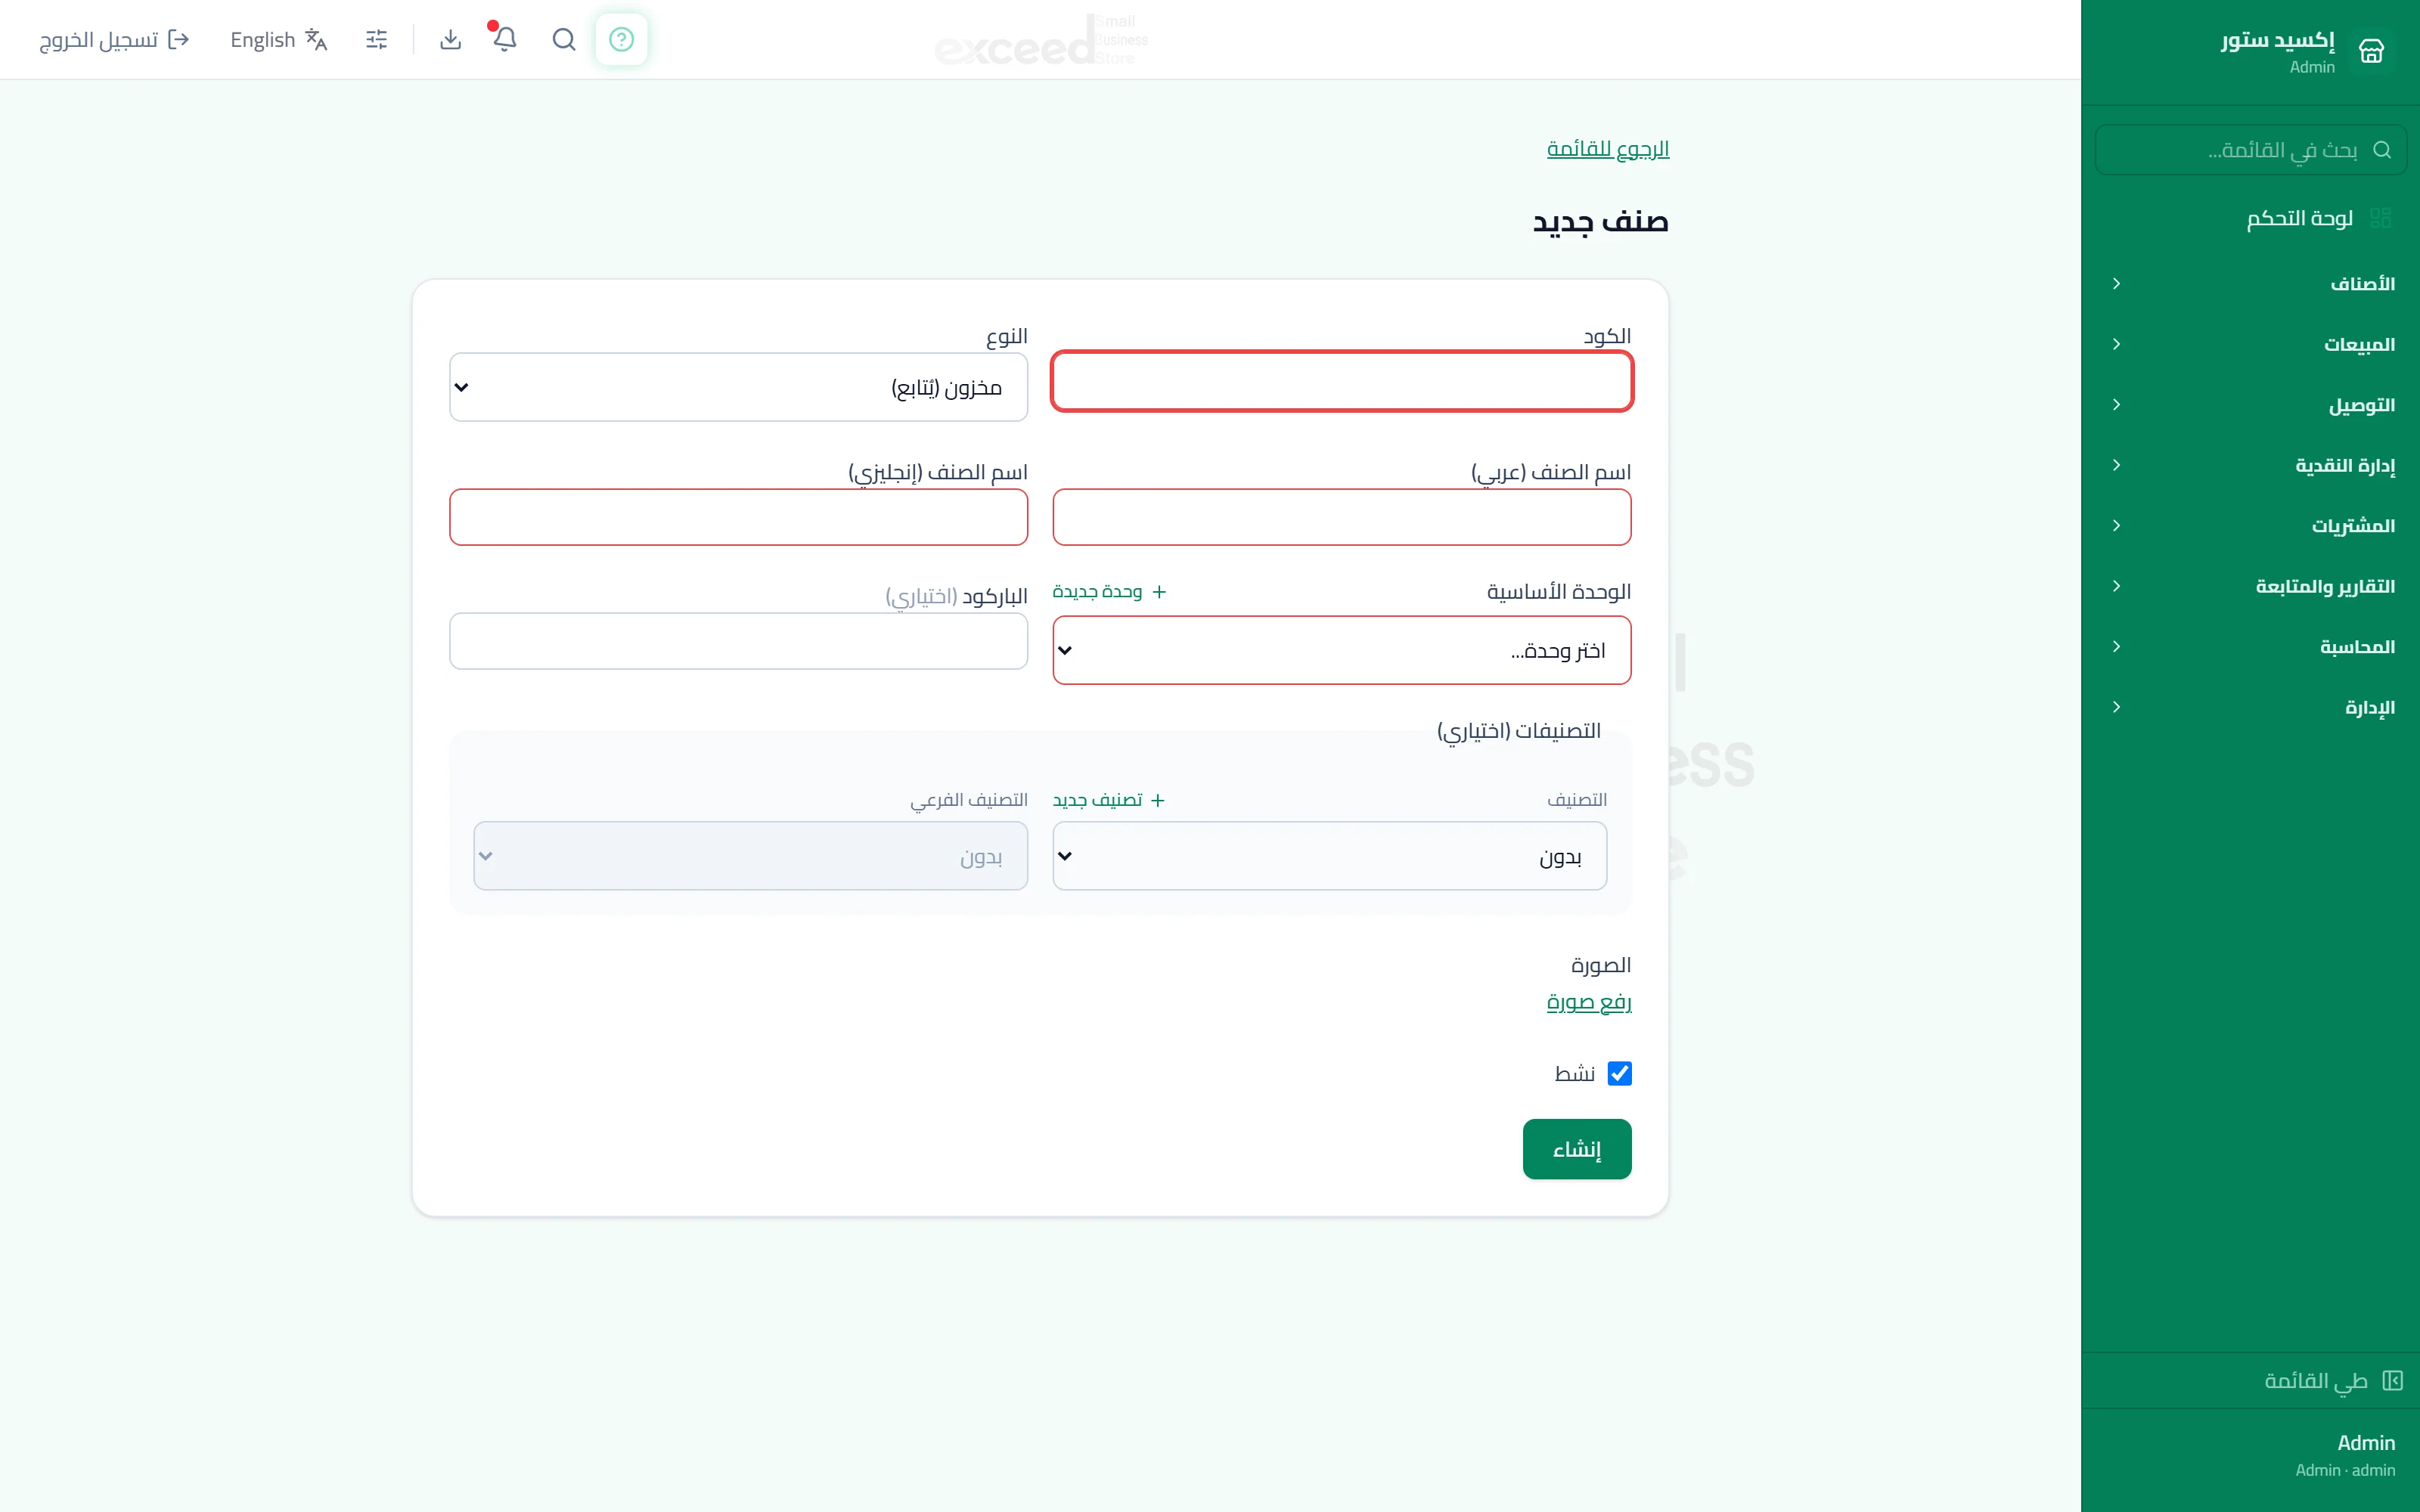Open the الإدارة sidebar menu

pos(2250,707)
